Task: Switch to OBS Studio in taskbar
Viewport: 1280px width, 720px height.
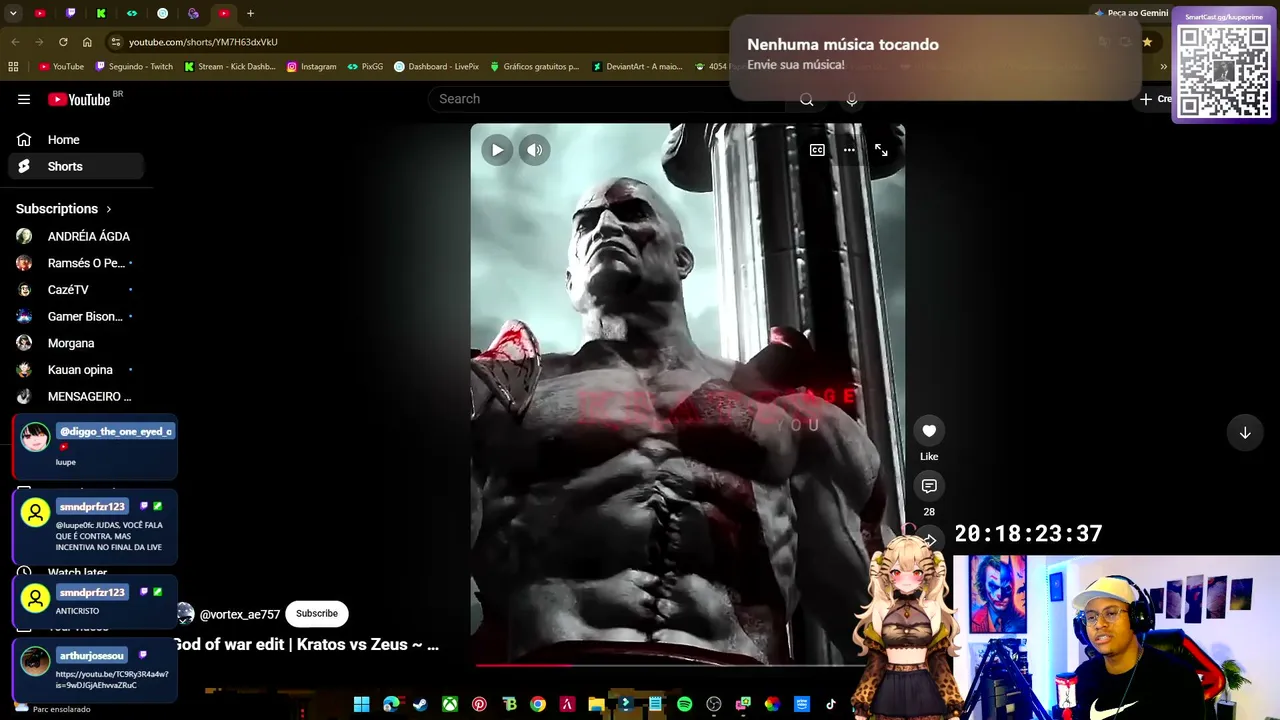Action: pos(713,704)
